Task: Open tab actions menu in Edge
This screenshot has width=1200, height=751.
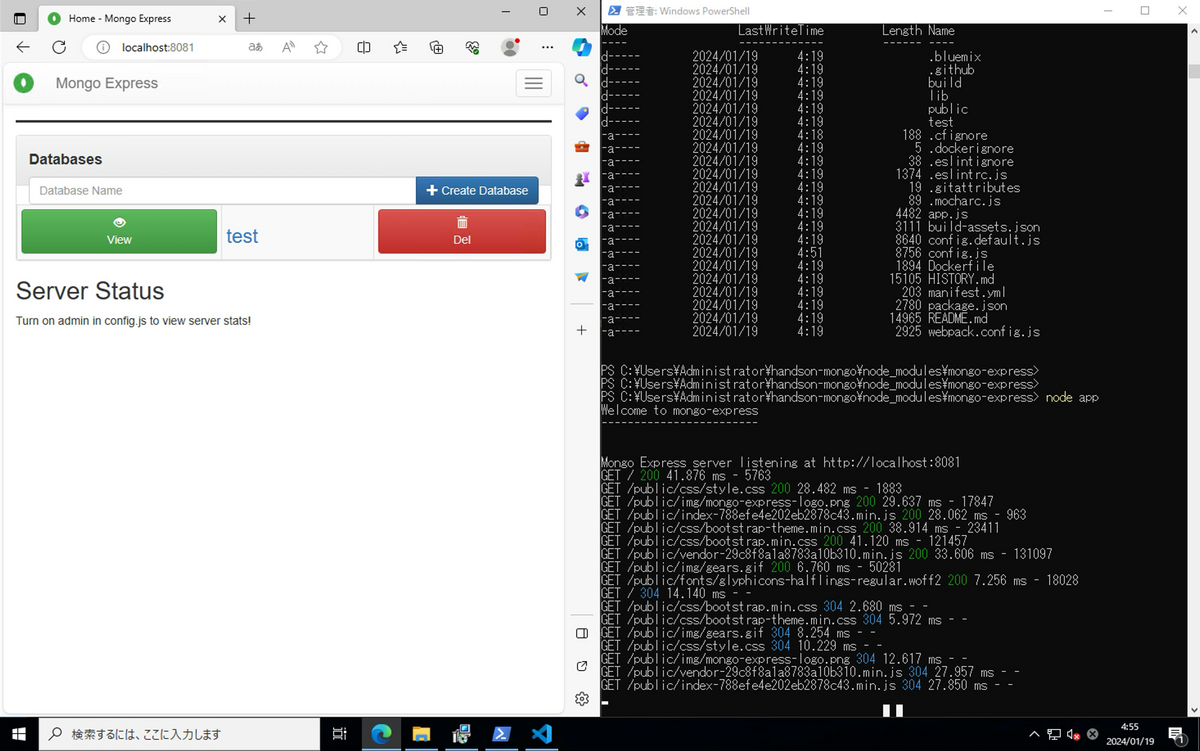Action: click(19, 18)
